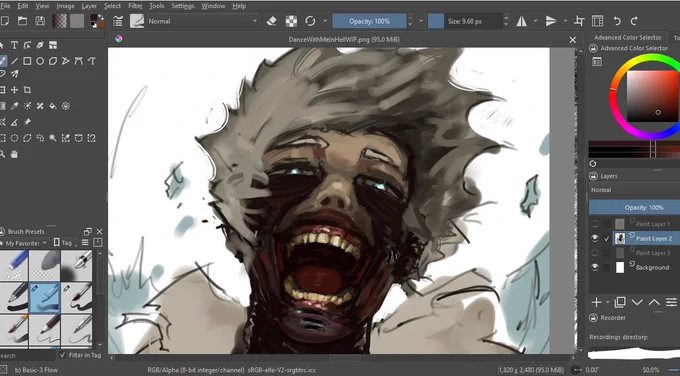
Task: Hide the Background layer
Action: [595, 267]
